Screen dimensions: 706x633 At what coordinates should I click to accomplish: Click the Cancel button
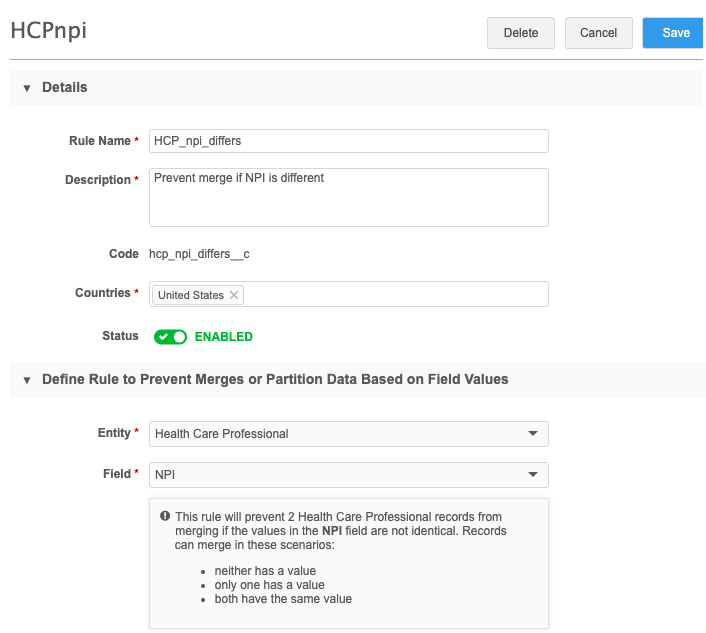[598, 33]
